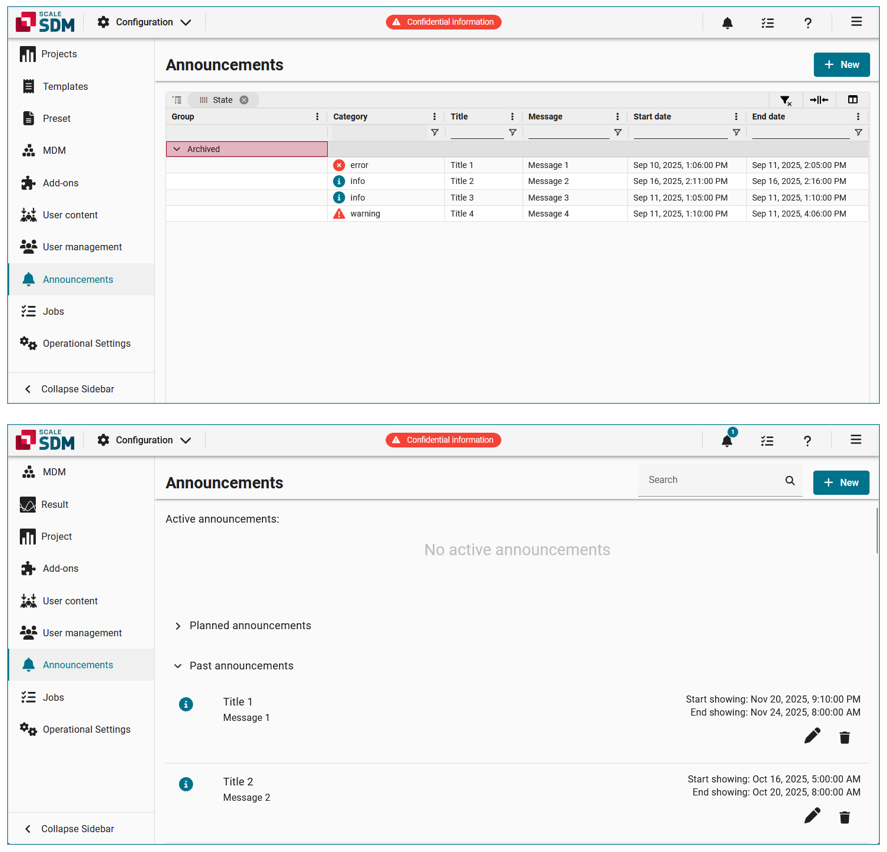This screenshot has height=852, width=887.
Task: Go to Result in the sidebar
Action: click(x=54, y=505)
